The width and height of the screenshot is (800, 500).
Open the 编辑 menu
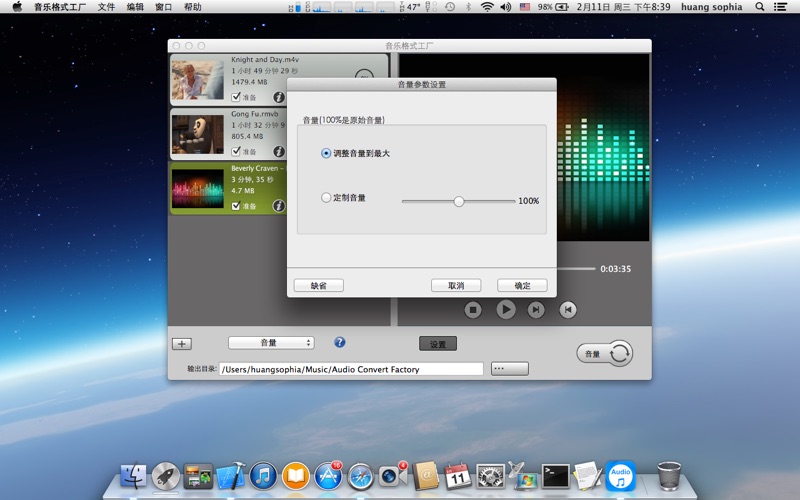click(x=135, y=7)
